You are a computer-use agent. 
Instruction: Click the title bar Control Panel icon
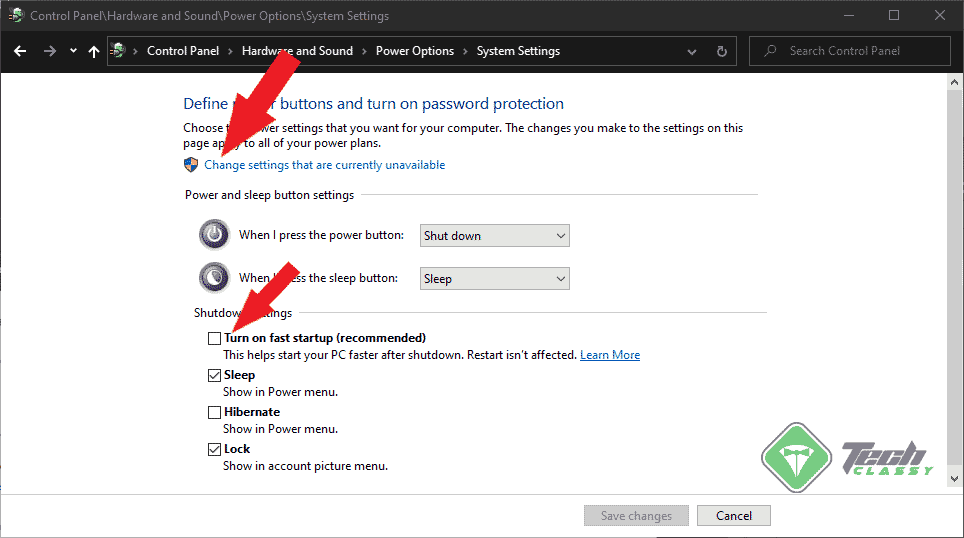pyautogui.click(x=16, y=15)
